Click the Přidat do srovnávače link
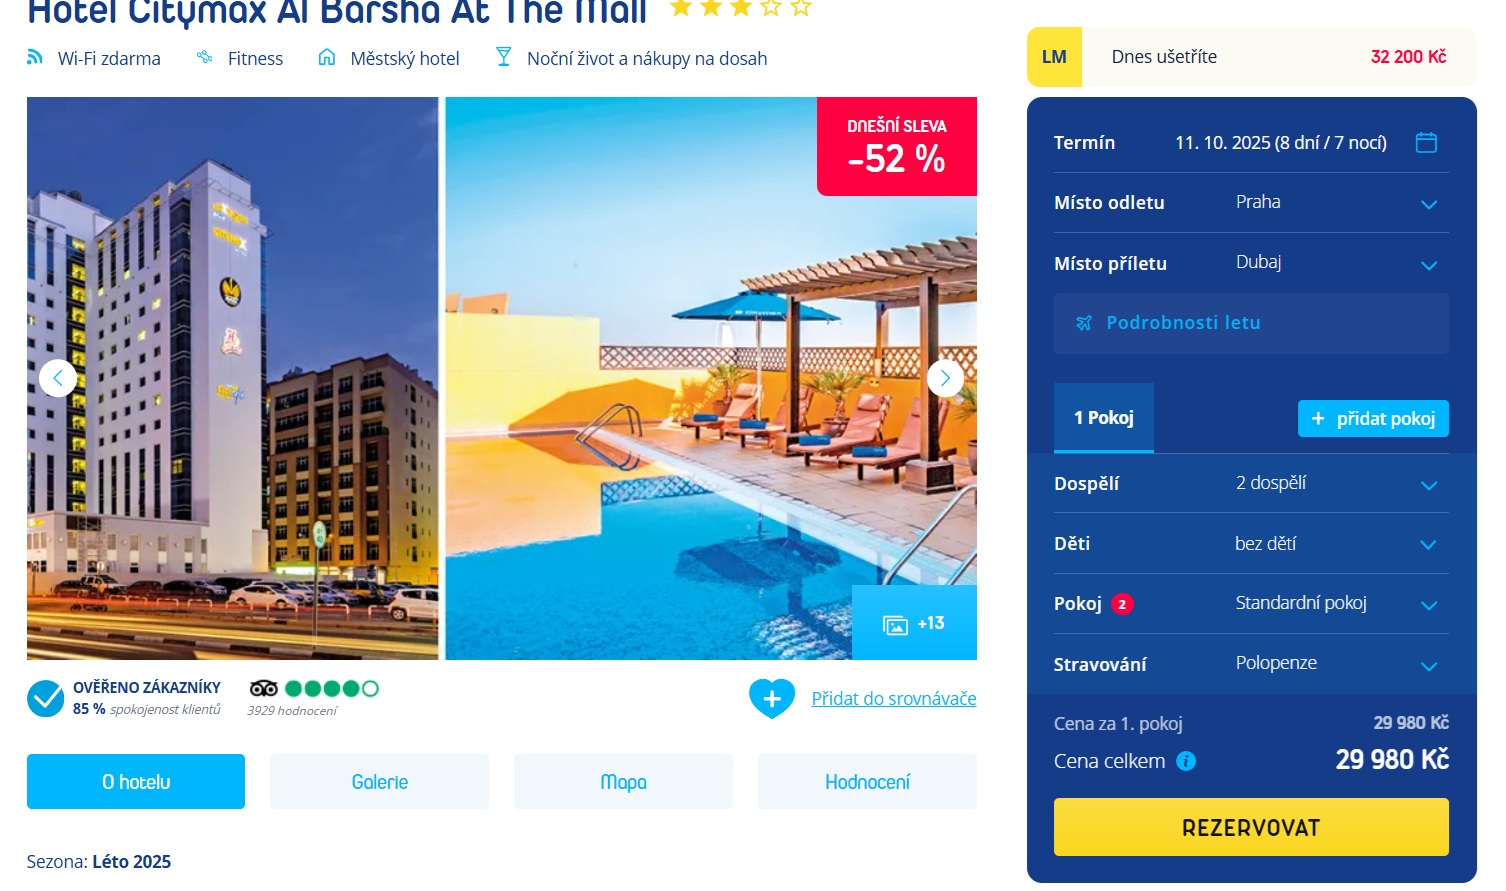 tap(894, 699)
